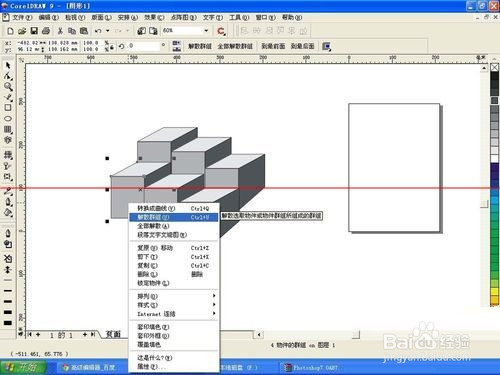Image resolution: width=500 pixels, height=375 pixels.
Task: Select the Graph Paper grid tool
Action: 8,129
